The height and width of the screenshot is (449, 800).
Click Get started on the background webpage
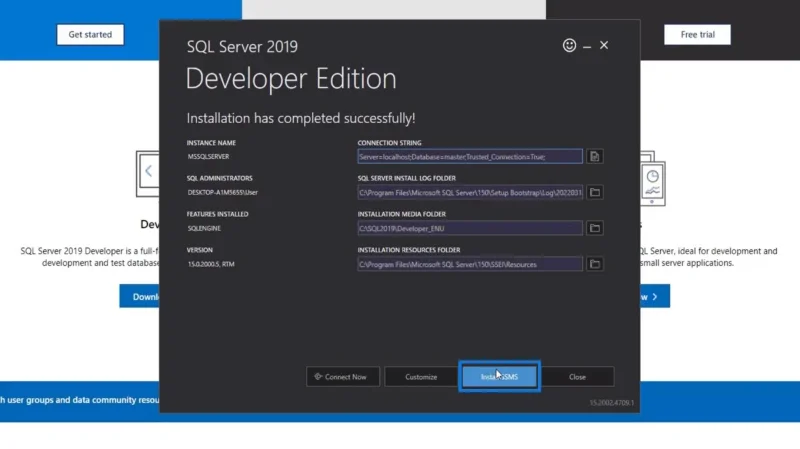(x=90, y=35)
